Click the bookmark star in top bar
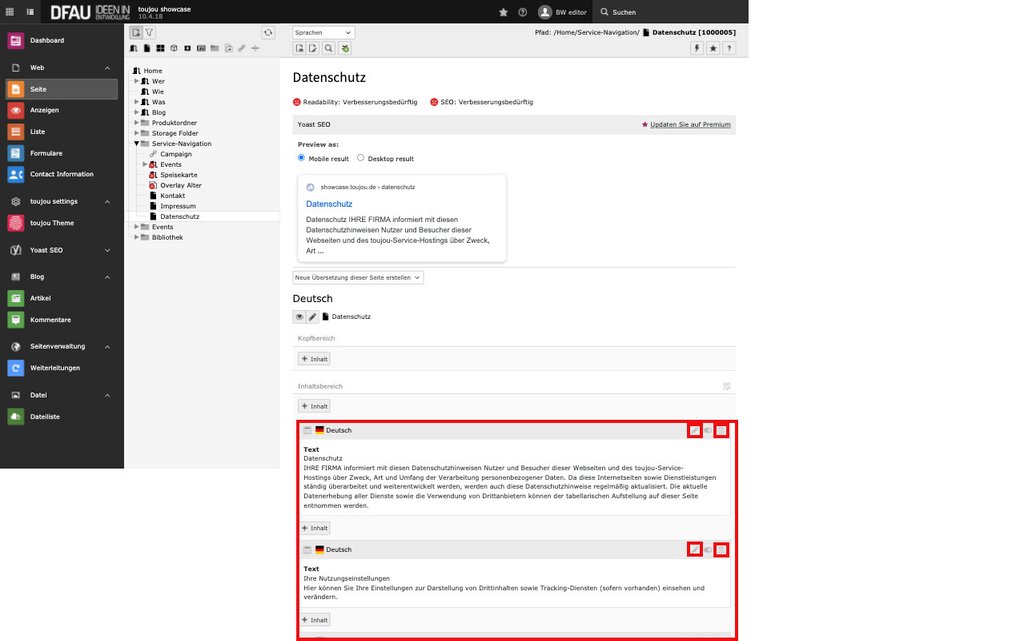This screenshot has height=641, width=1024. (503, 12)
